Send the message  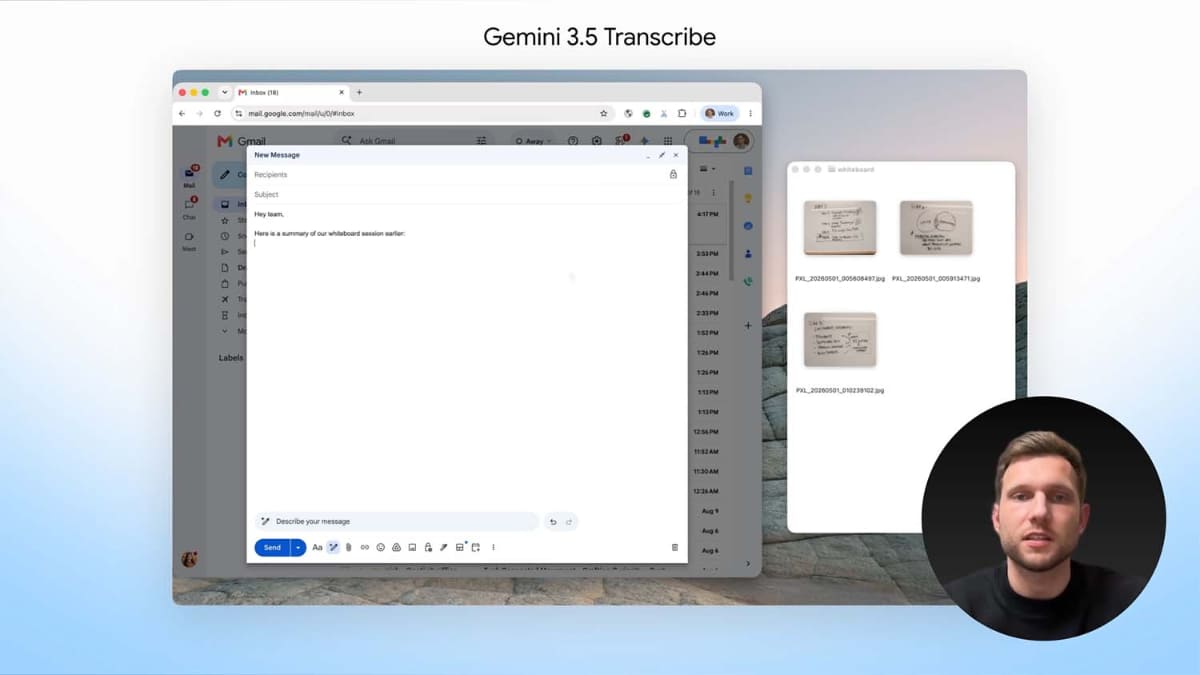pos(272,547)
